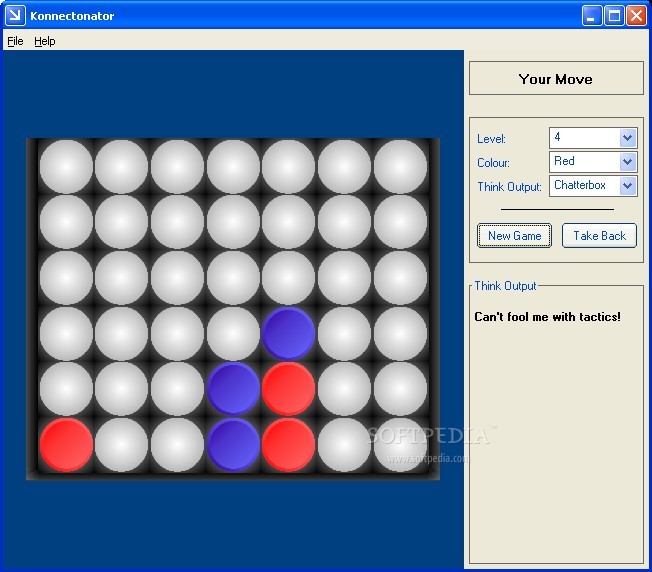Click the top-right empty board cell
This screenshot has height=572, width=652.
coord(400,166)
